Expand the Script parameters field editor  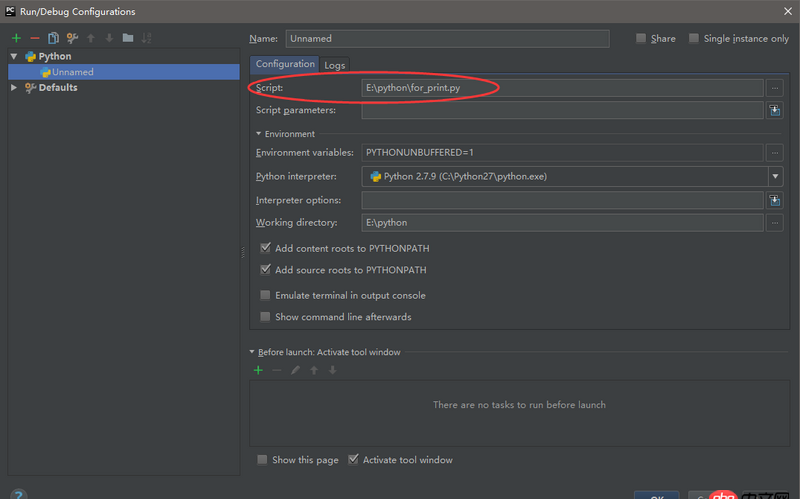775,111
